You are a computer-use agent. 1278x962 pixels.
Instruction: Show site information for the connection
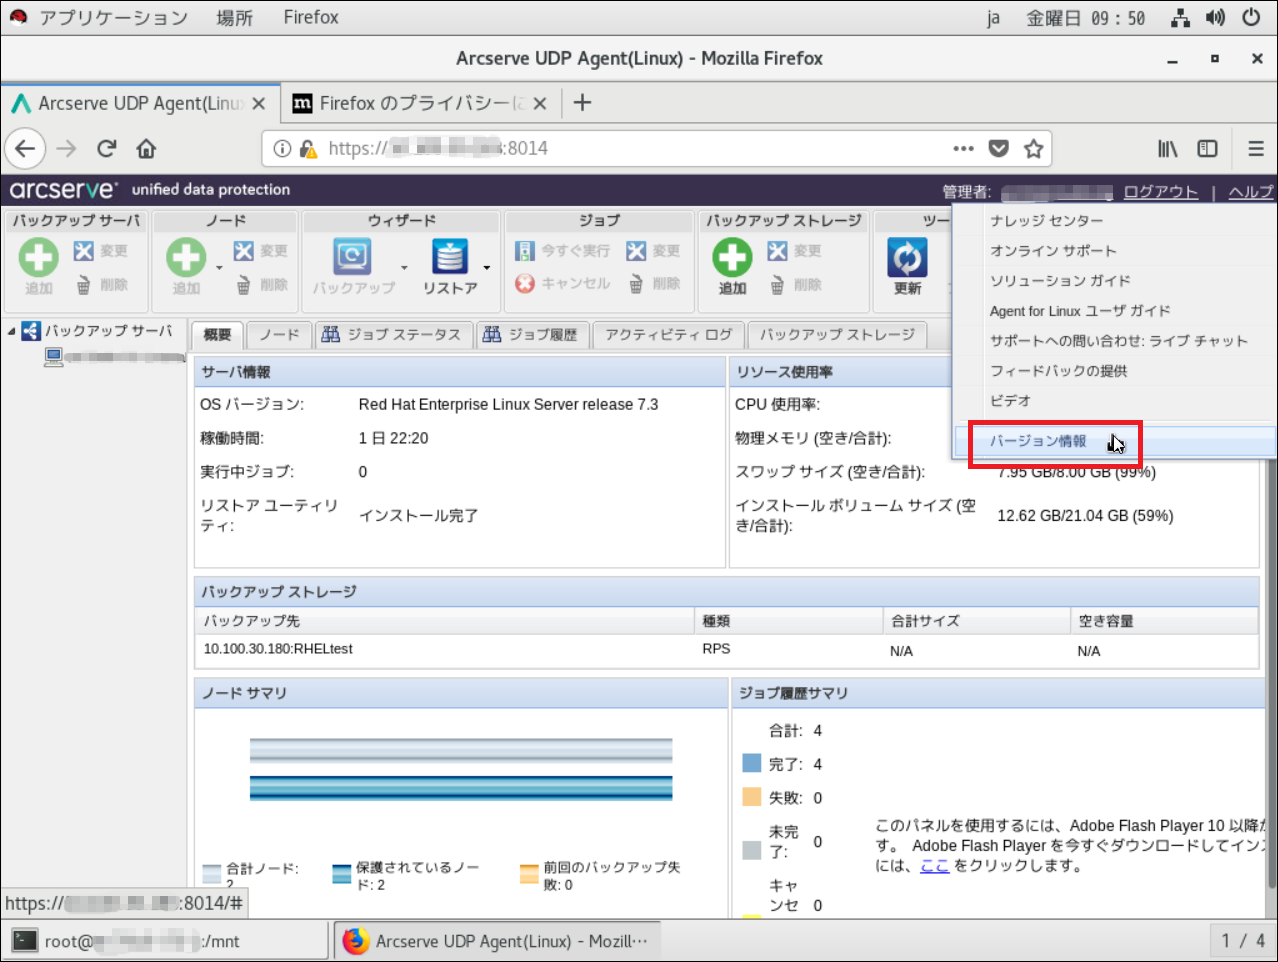tap(282, 149)
